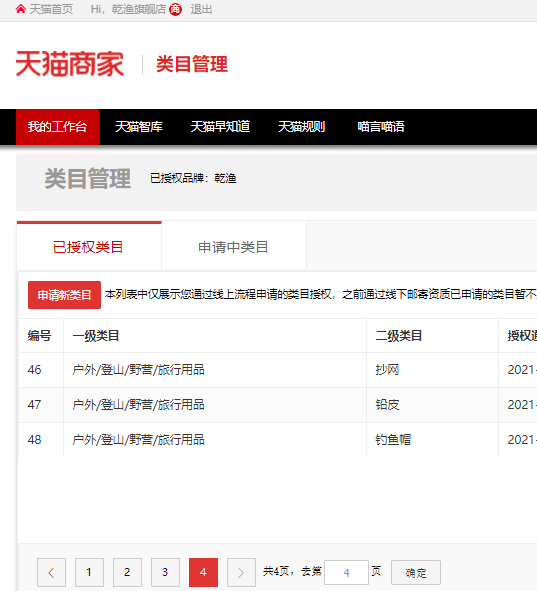This screenshot has height=591, width=537.
Task: Open the 我的工作台 navigation item
Action: [57, 127]
